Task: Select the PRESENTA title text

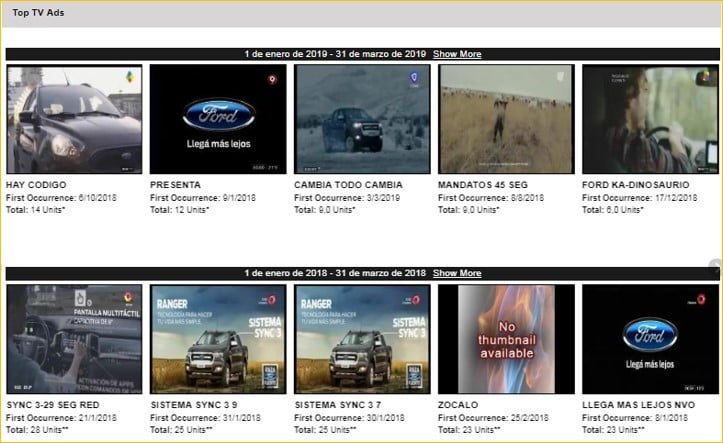Action: pyautogui.click(x=175, y=185)
